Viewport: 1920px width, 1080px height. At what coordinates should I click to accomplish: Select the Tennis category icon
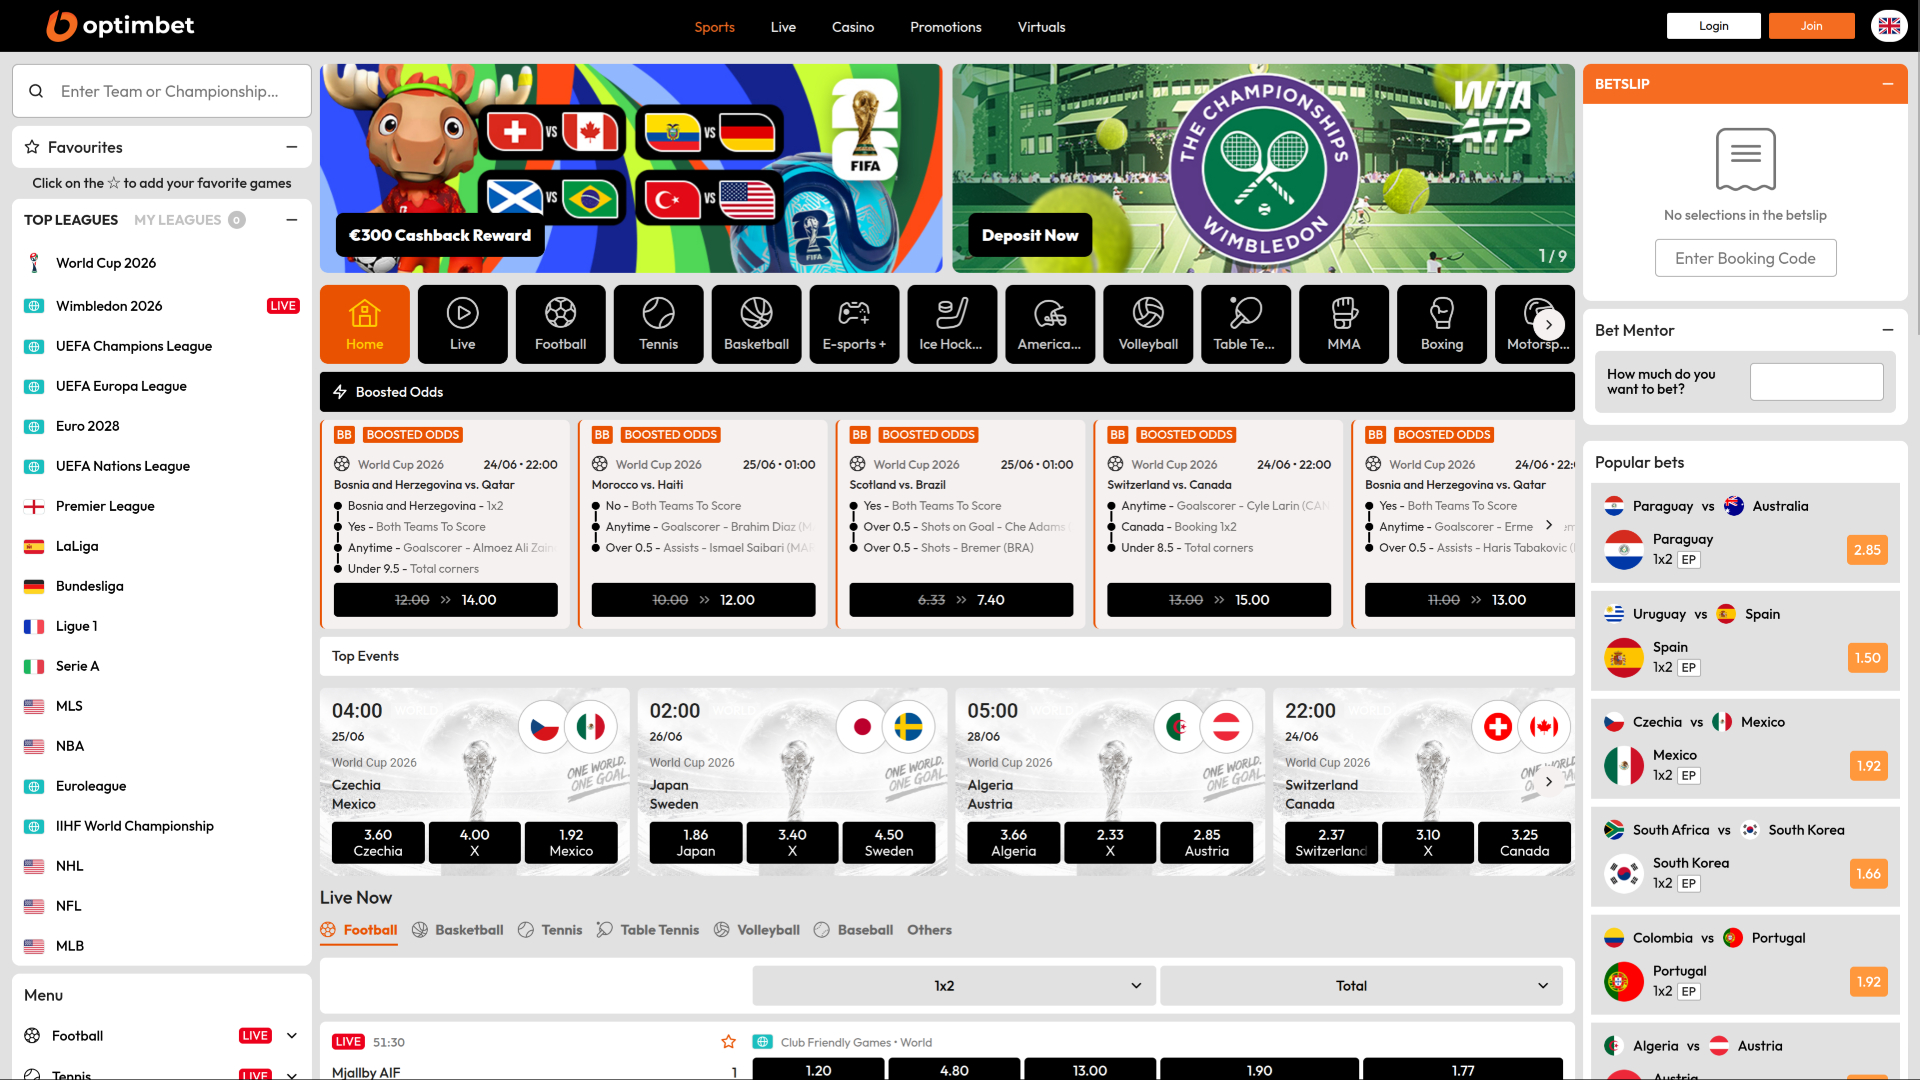[x=658, y=324]
